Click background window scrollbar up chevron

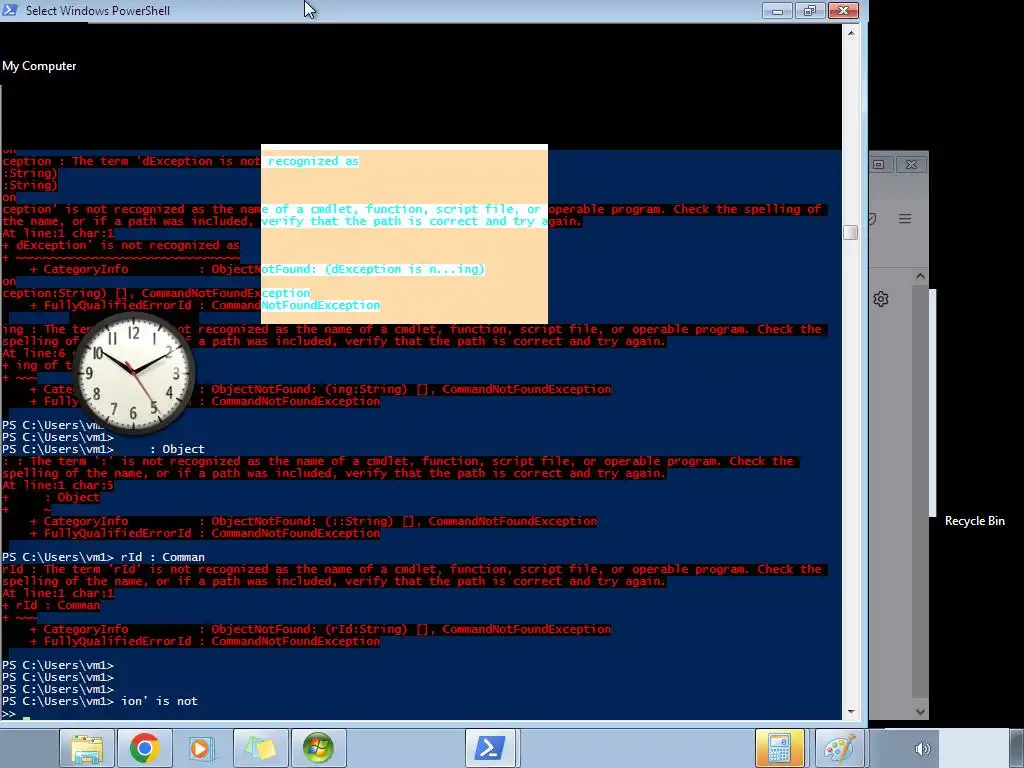point(920,276)
